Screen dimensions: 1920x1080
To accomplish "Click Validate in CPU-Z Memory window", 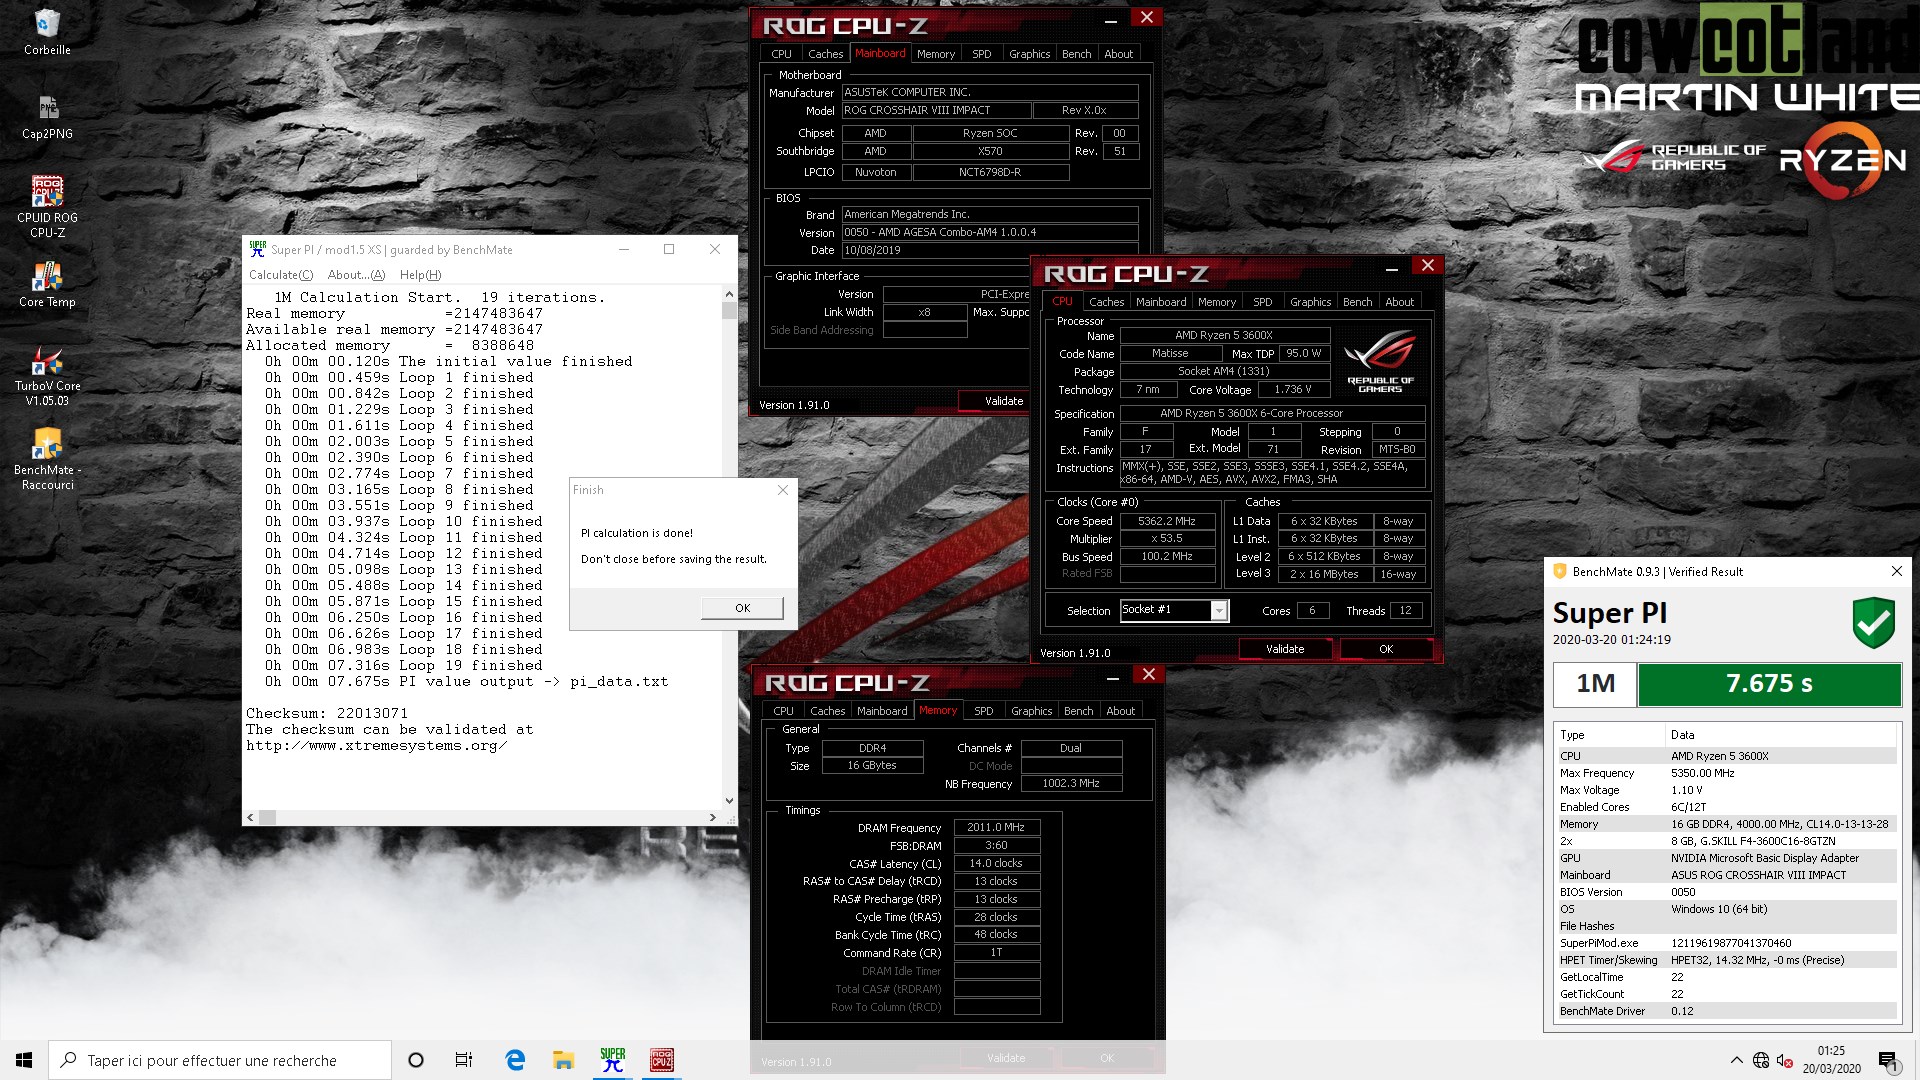I will [x=1006, y=1058].
